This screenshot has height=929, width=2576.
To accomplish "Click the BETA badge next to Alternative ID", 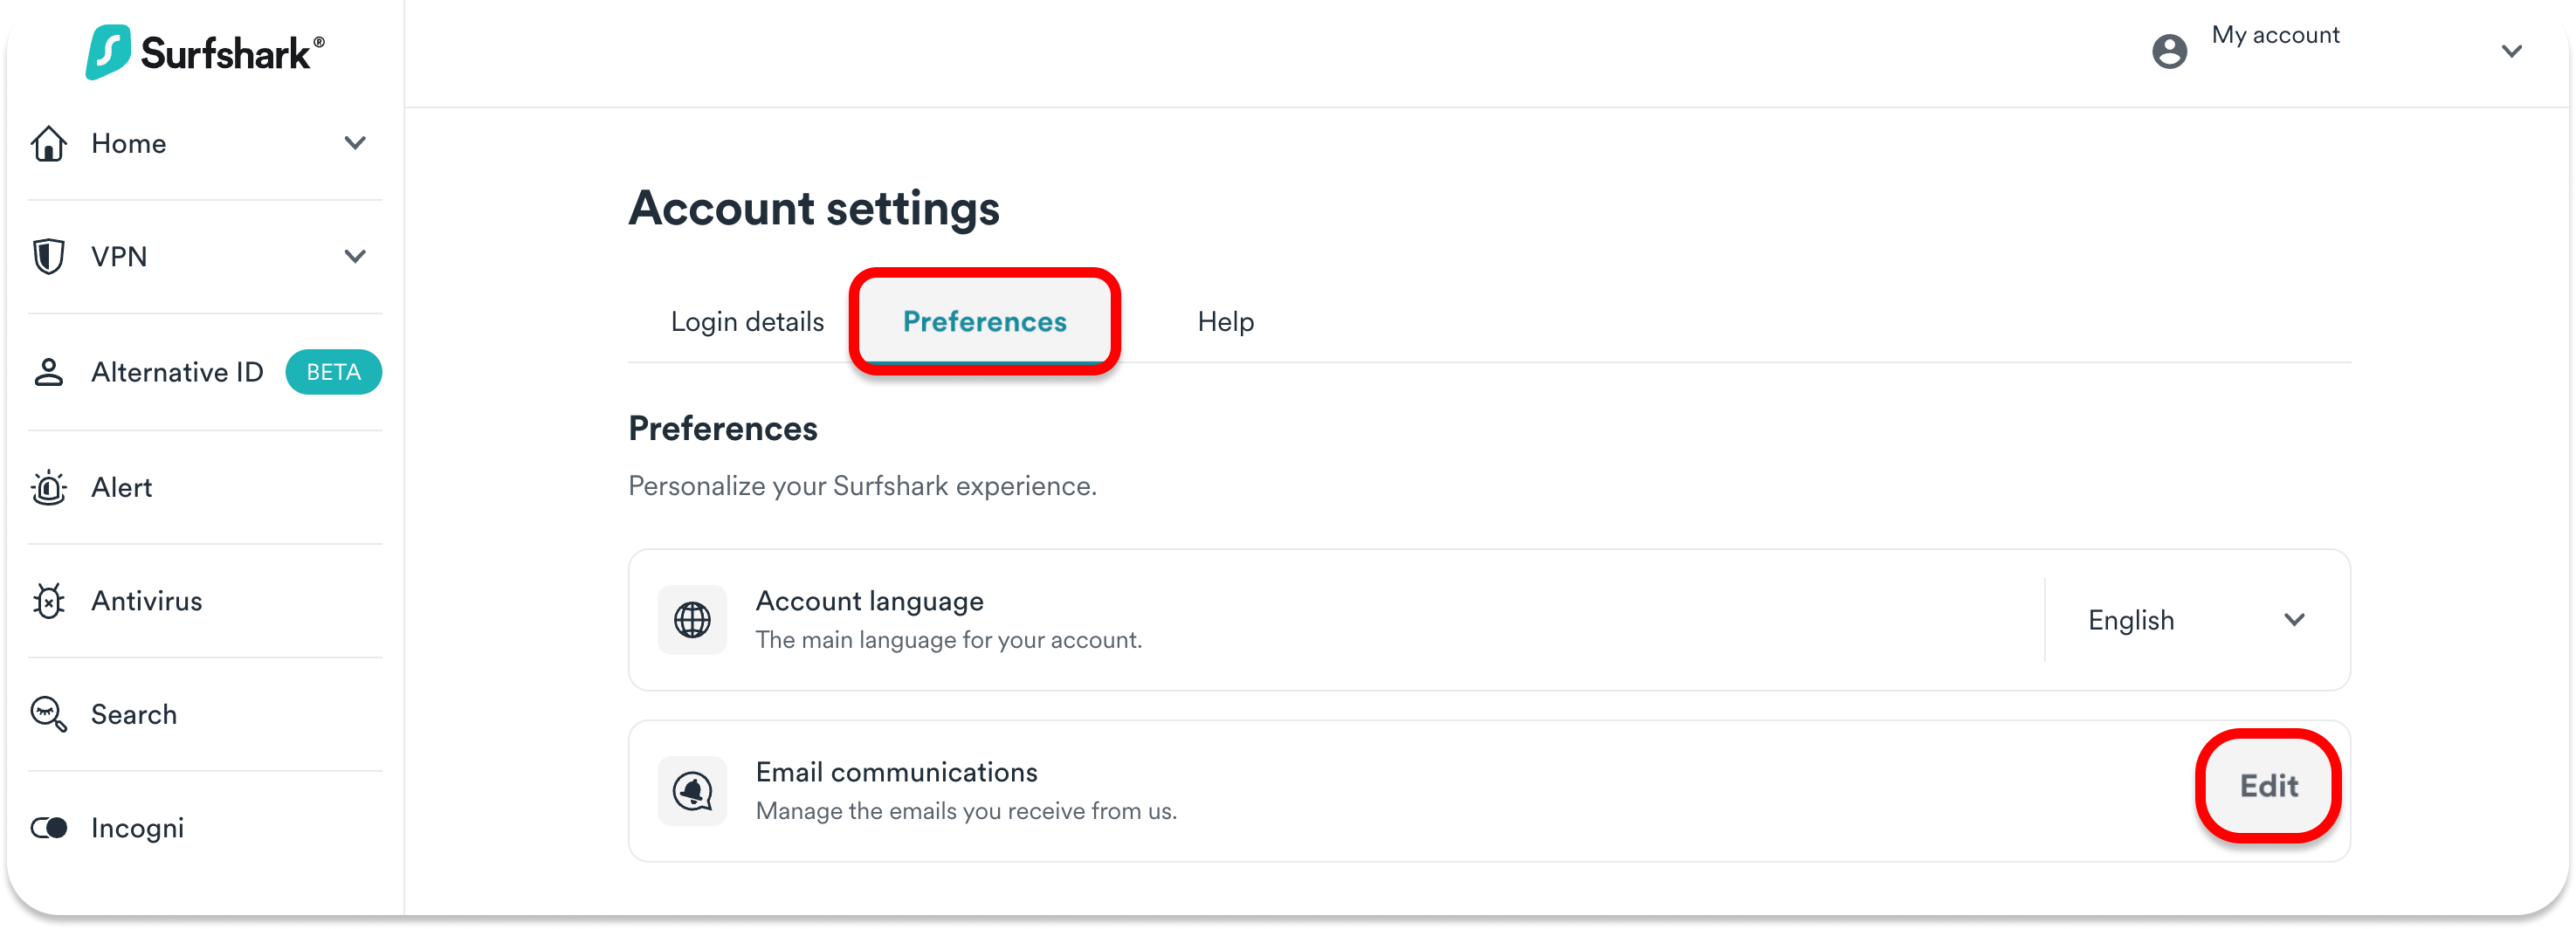I will pyautogui.click(x=333, y=372).
